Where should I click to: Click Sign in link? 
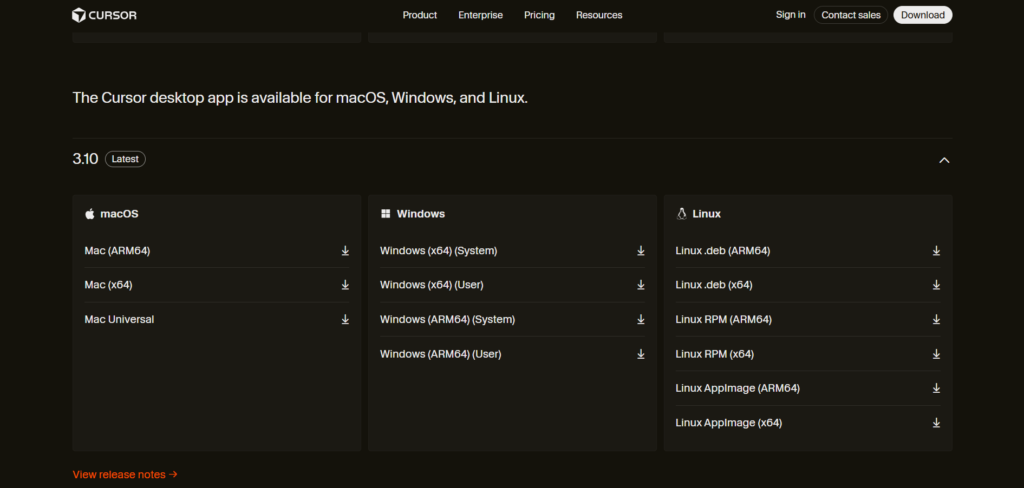[790, 14]
